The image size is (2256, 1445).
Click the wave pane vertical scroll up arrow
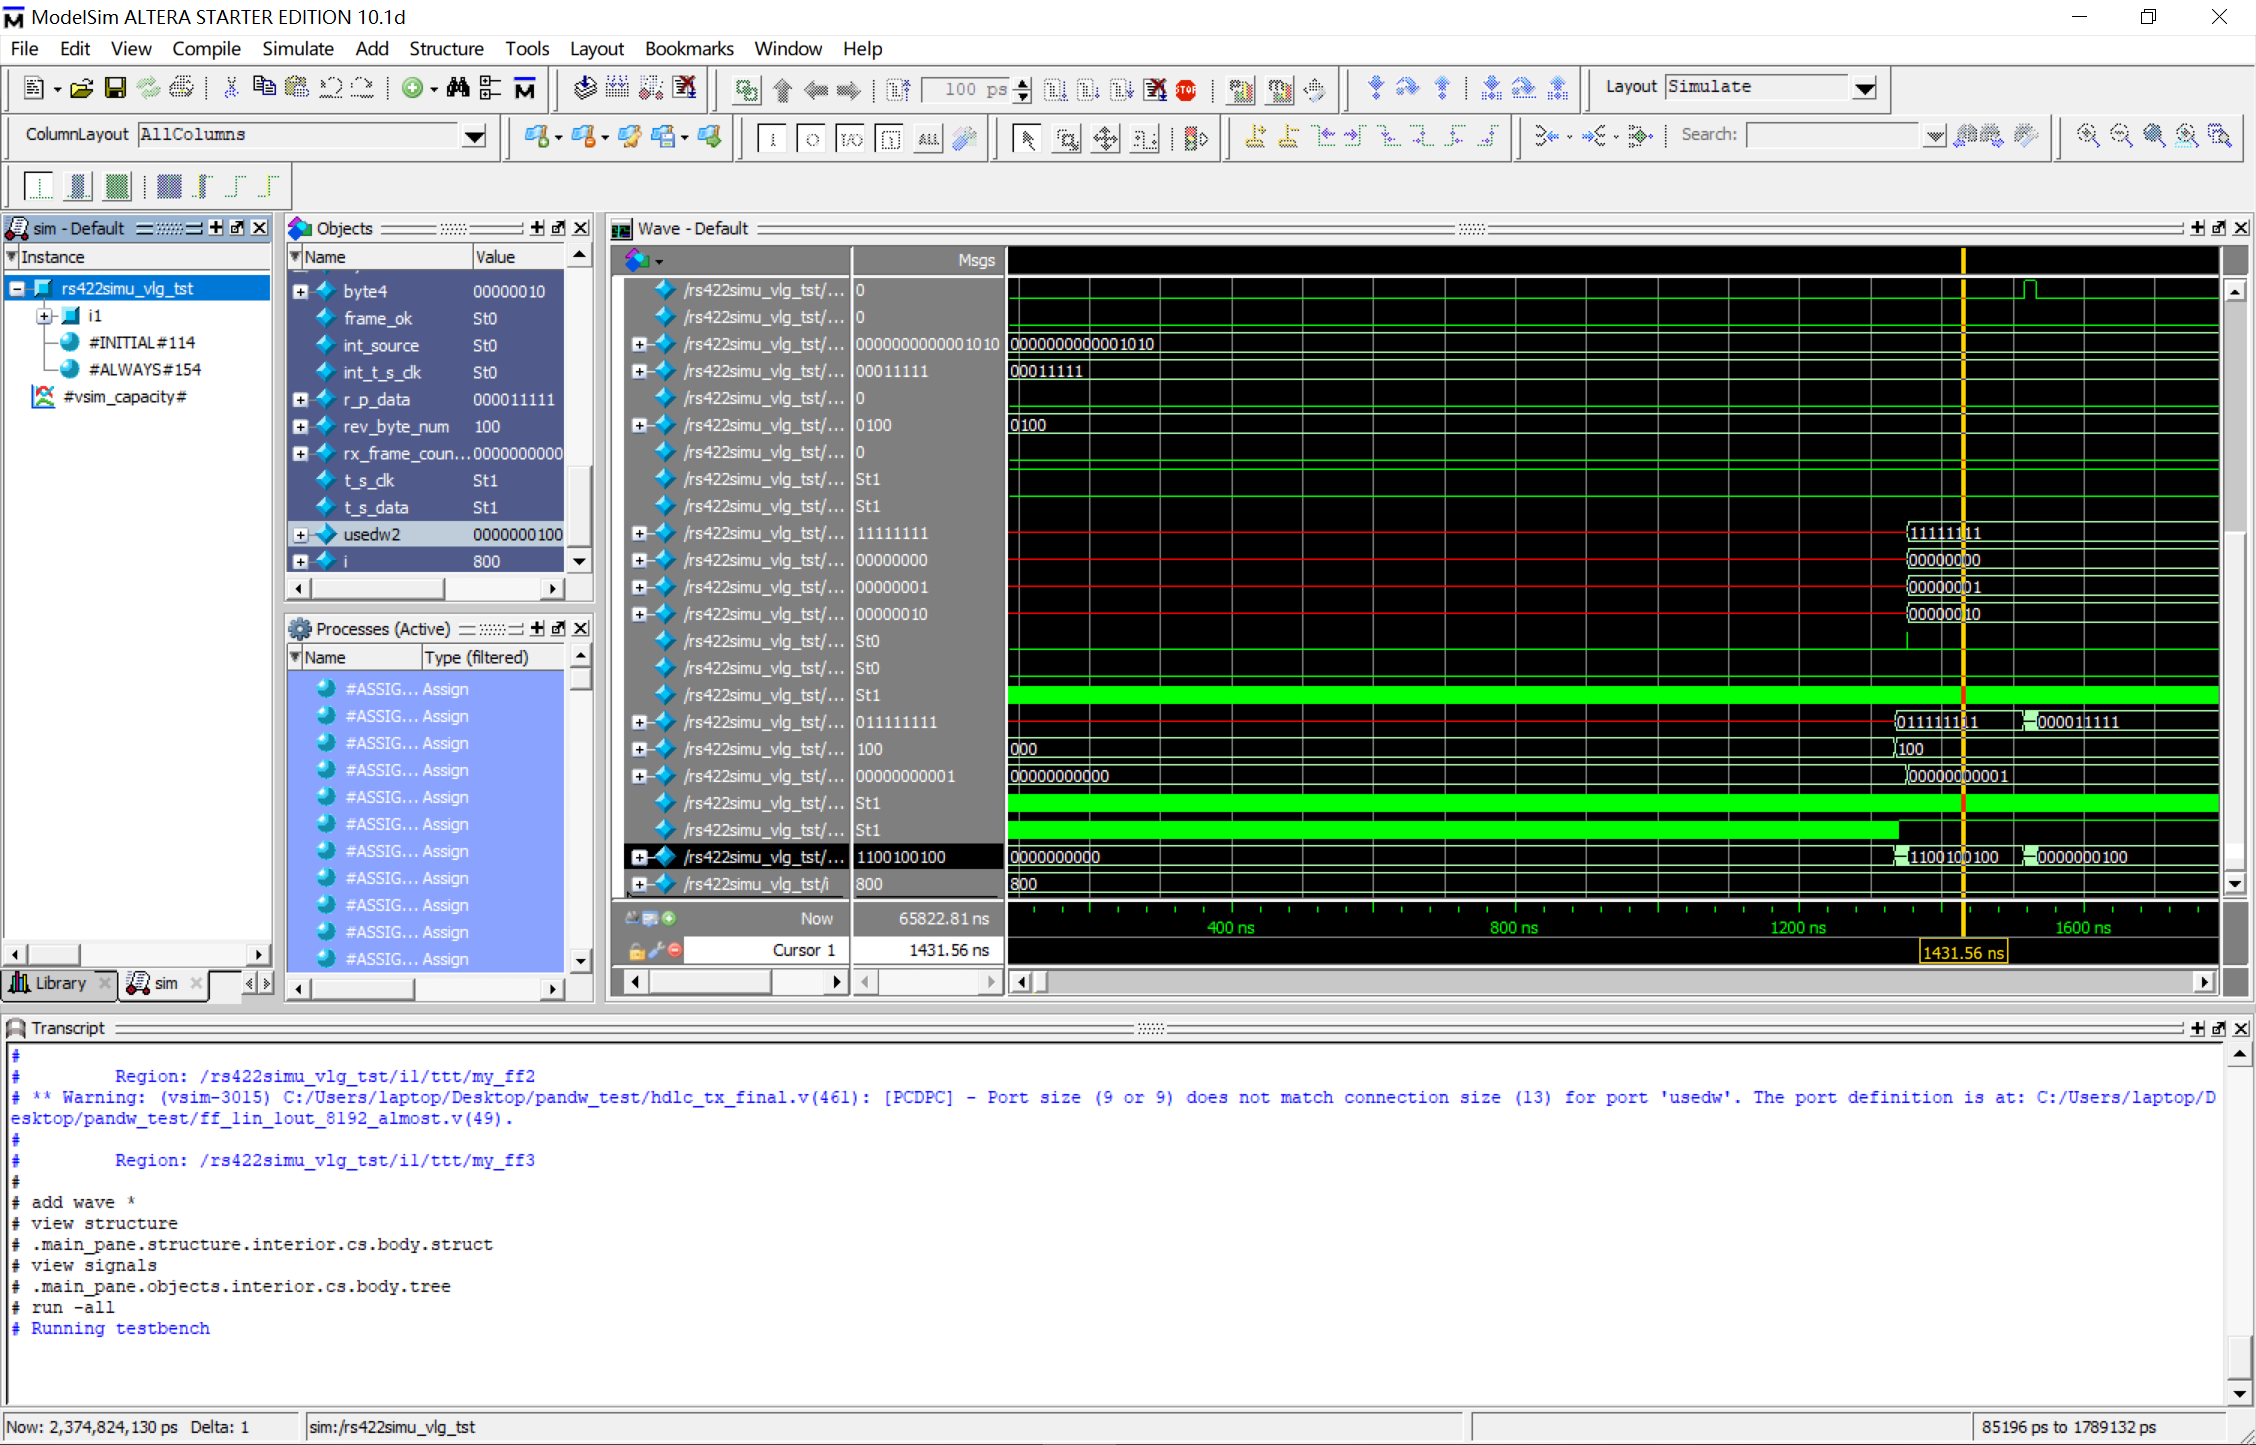tap(2235, 292)
